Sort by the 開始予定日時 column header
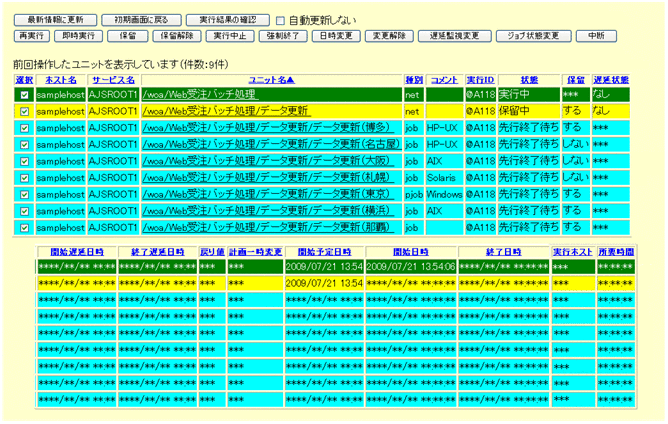 [x=324, y=252]
